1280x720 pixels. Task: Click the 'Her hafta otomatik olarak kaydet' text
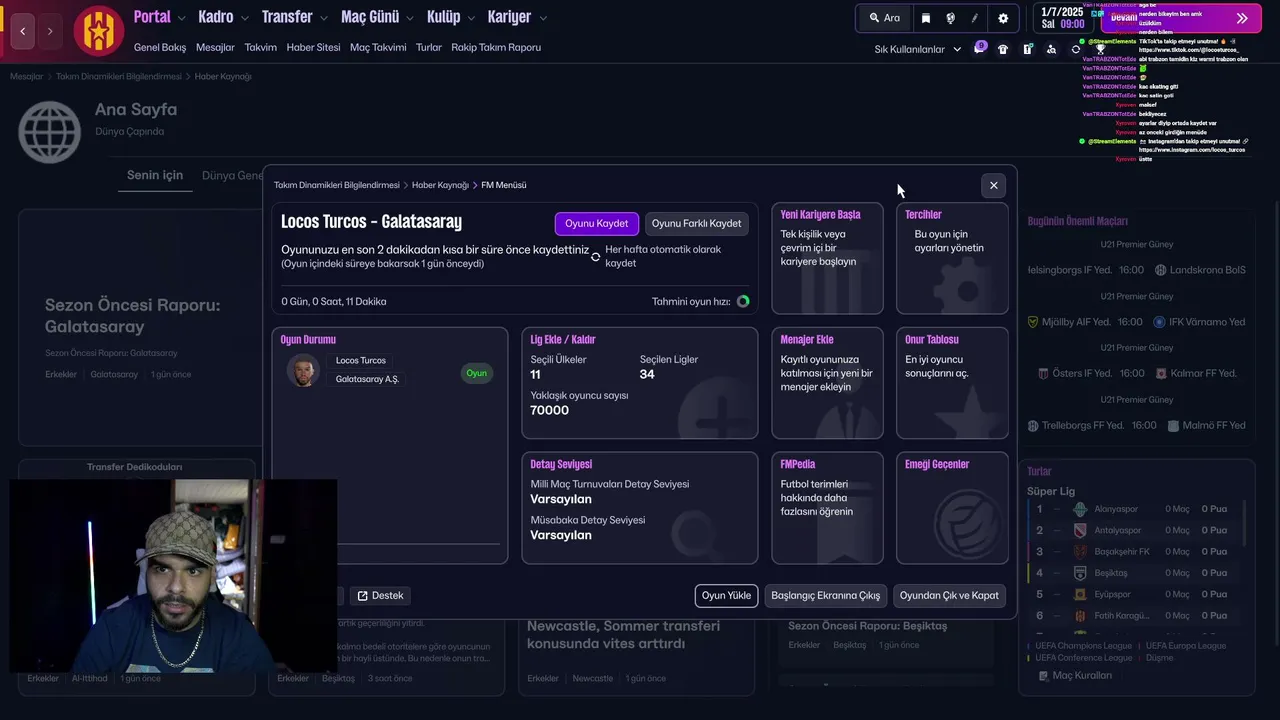663,256
